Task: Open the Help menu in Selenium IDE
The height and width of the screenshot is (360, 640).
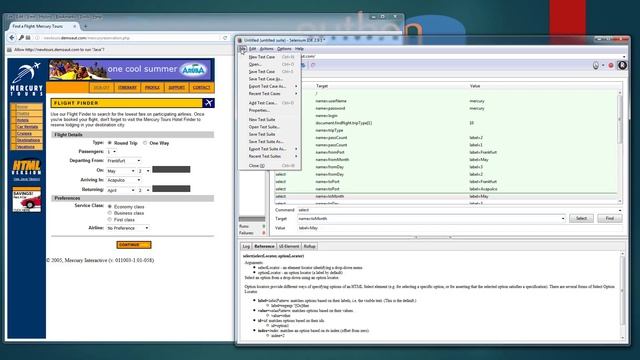Action: pos(299,49)
